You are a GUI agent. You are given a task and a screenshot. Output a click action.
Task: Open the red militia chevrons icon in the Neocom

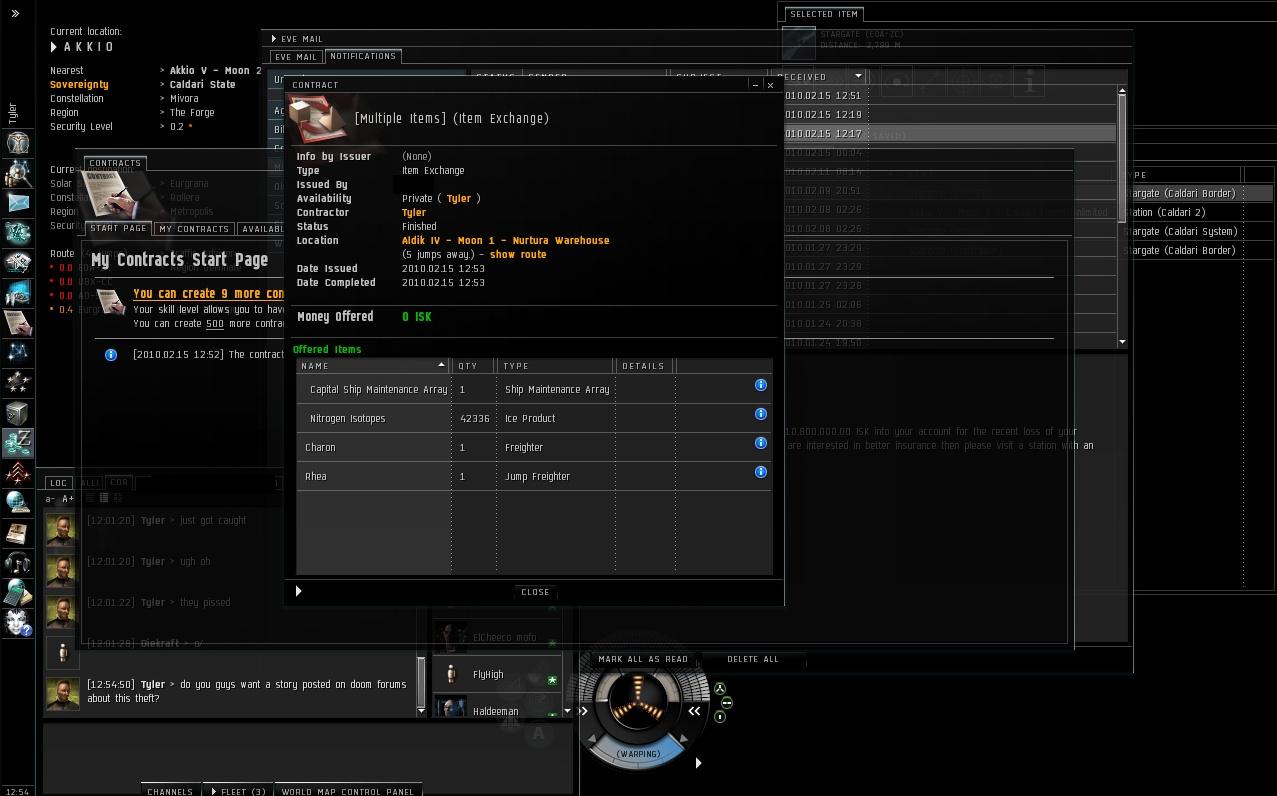(x=17, y=472)
